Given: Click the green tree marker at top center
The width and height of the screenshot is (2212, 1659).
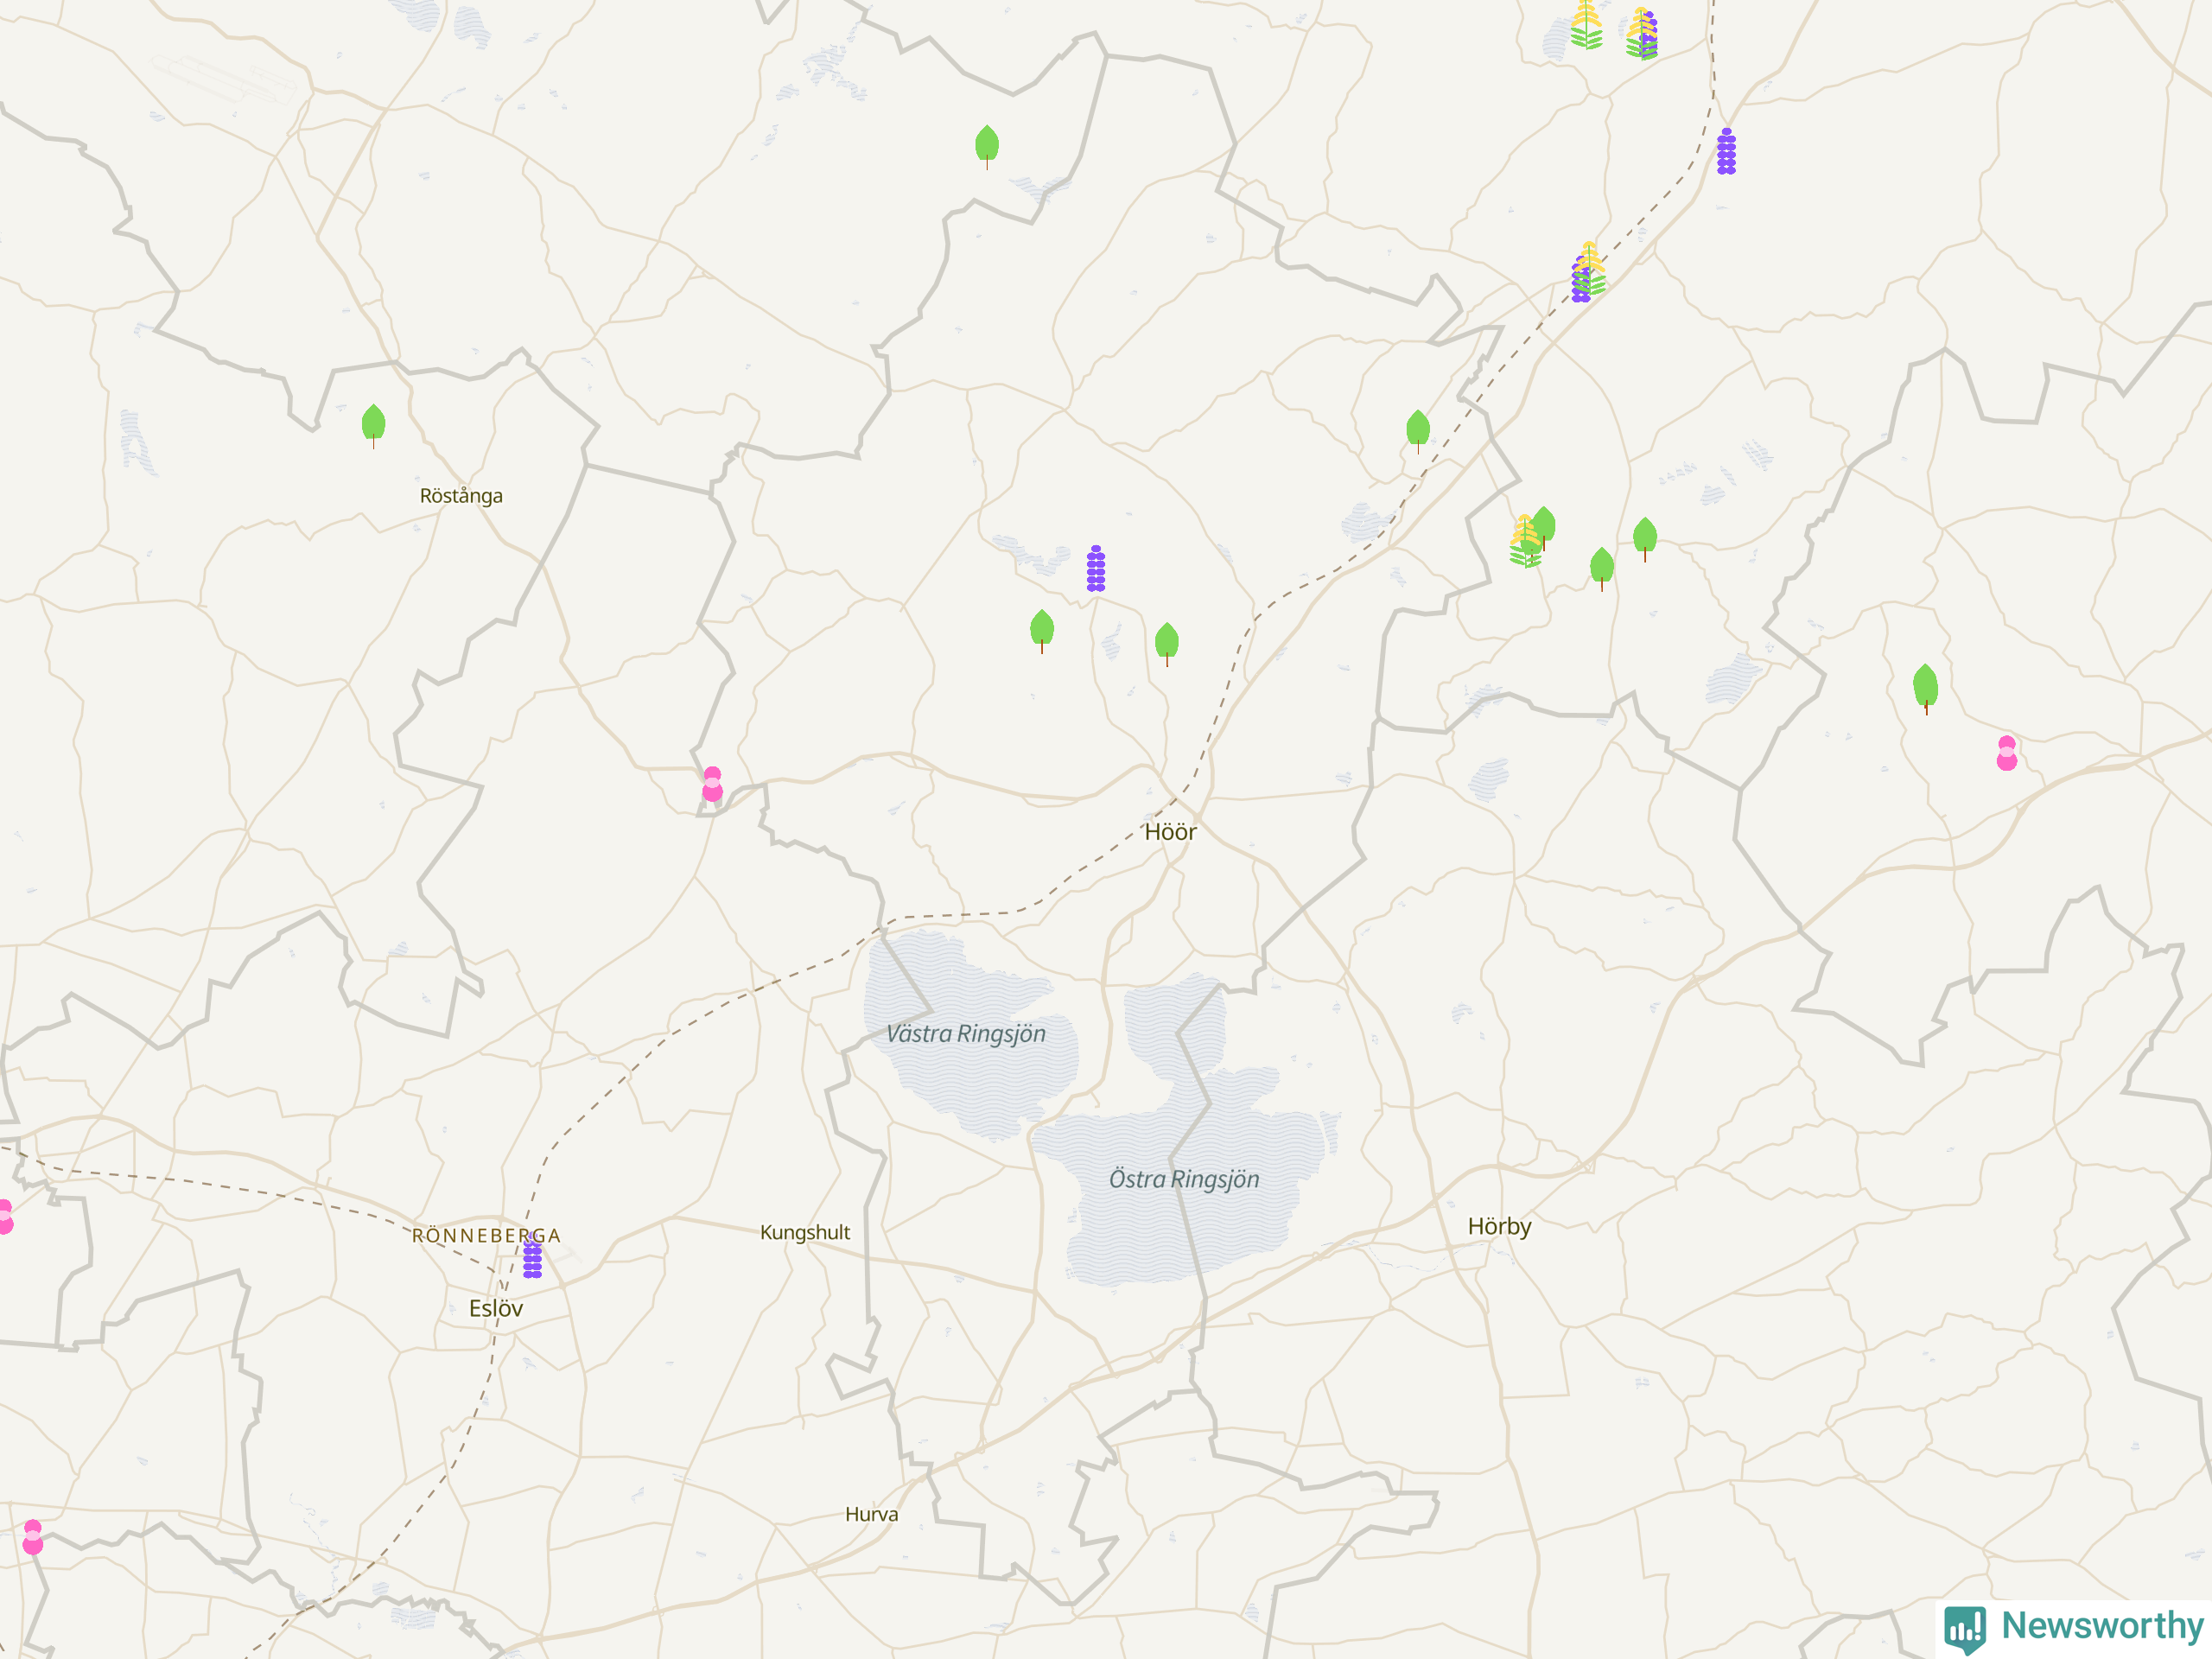Looking at the screenshot, I should point(987,146).
